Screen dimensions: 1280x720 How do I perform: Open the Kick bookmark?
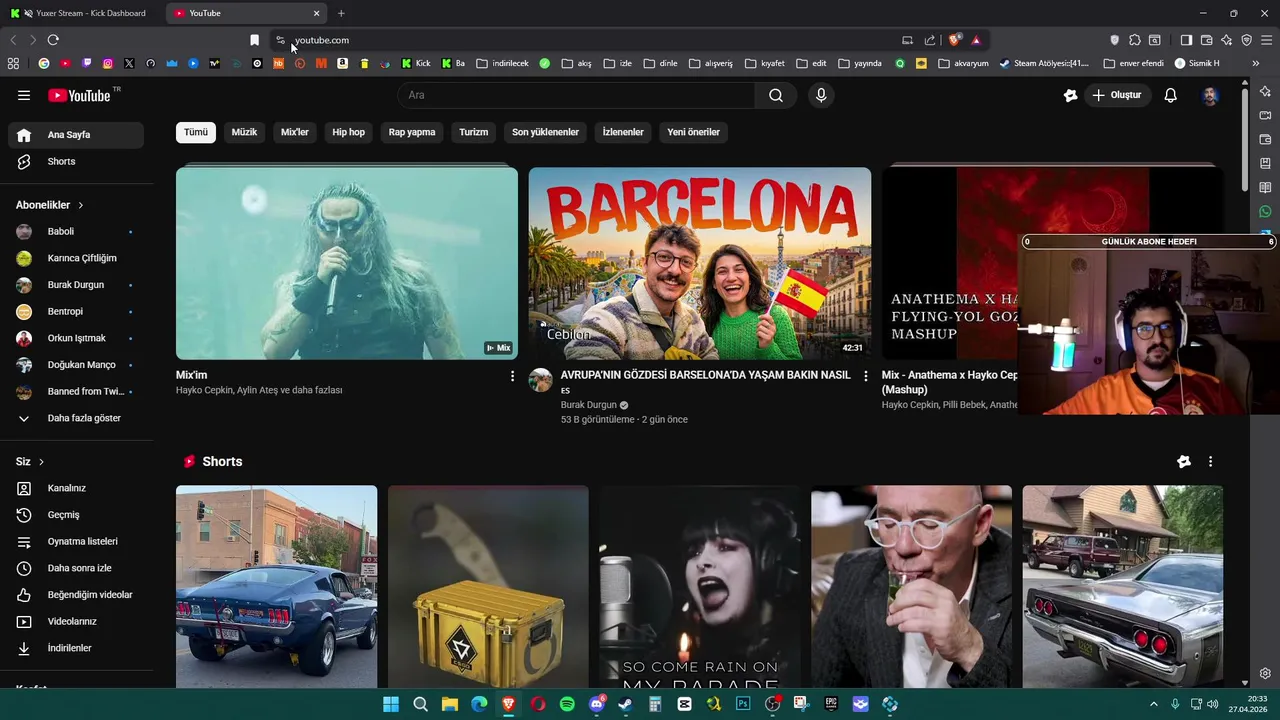416,63
